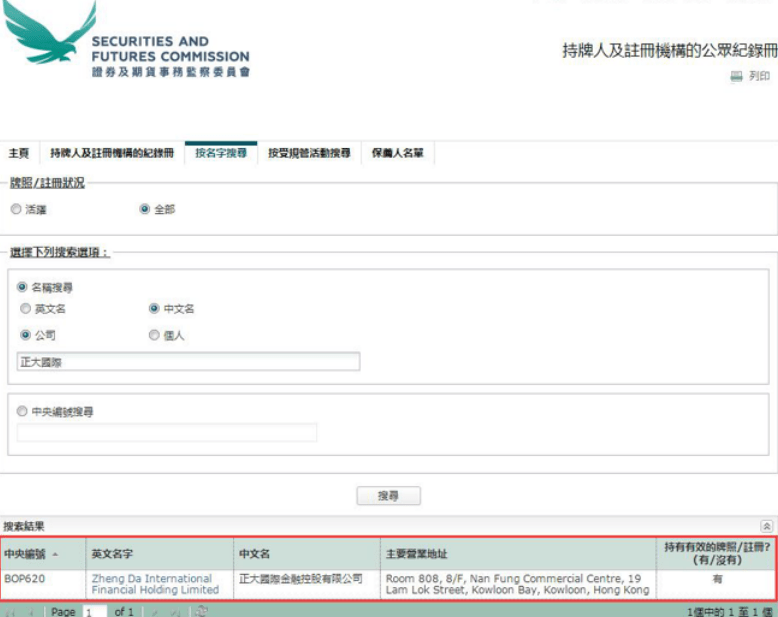Open the 主頁 tab

click(x=19, y=153)
